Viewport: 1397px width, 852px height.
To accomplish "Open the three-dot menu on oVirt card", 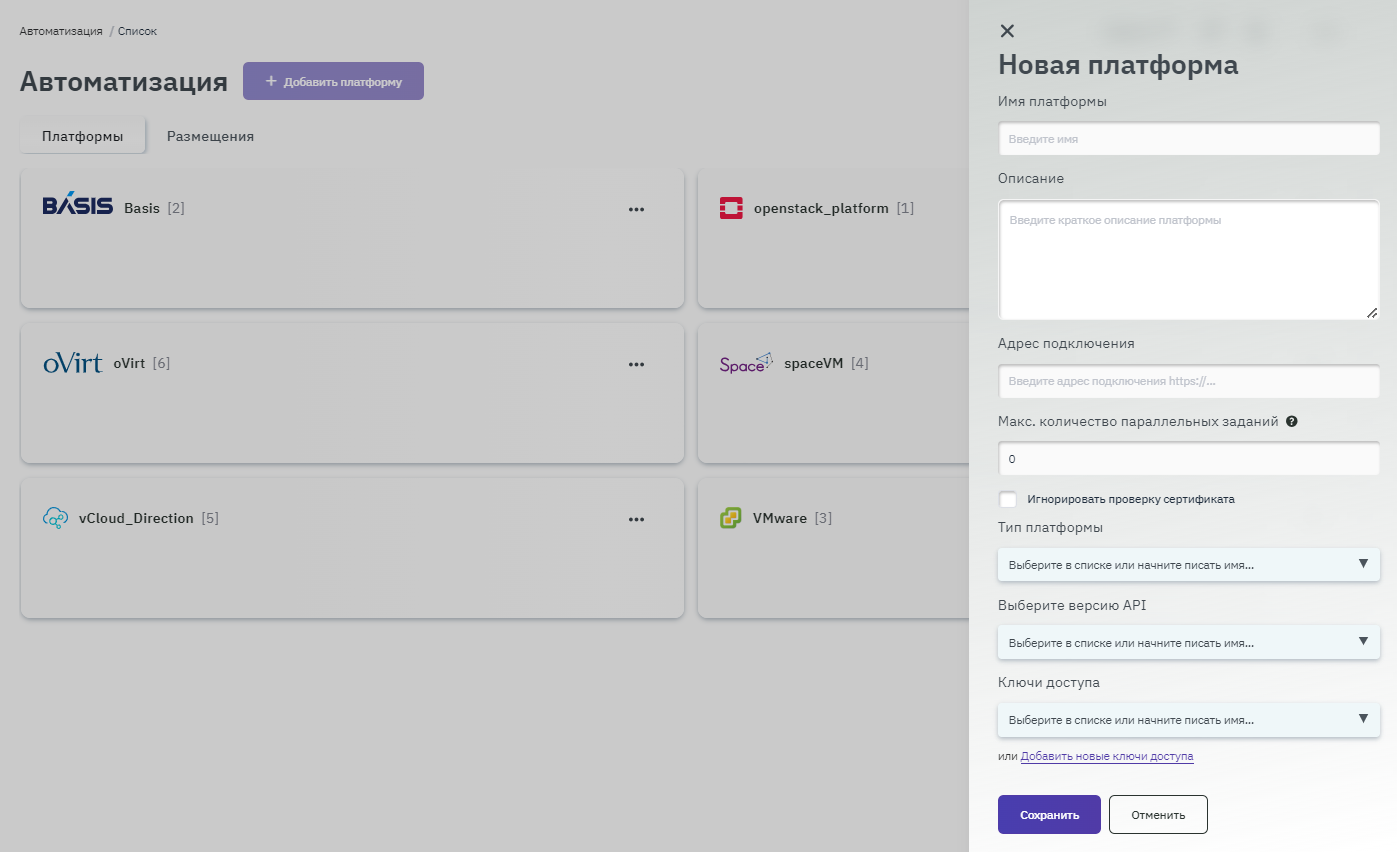I will coord(636,364).
